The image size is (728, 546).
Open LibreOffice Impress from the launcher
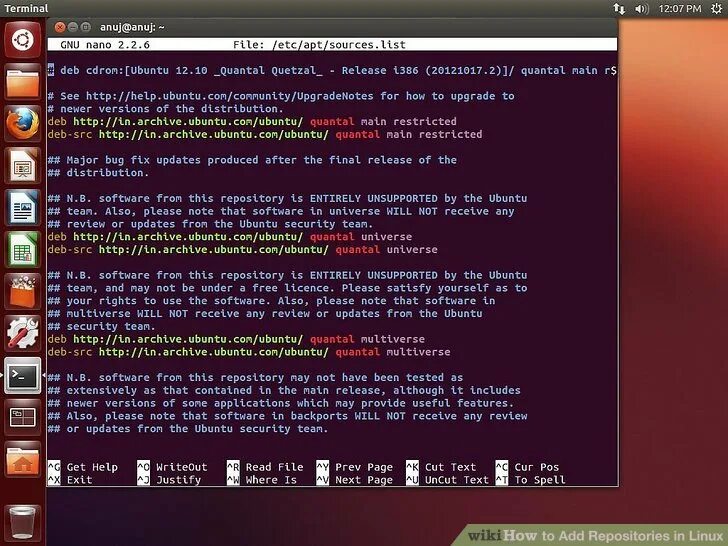[22, 166]
